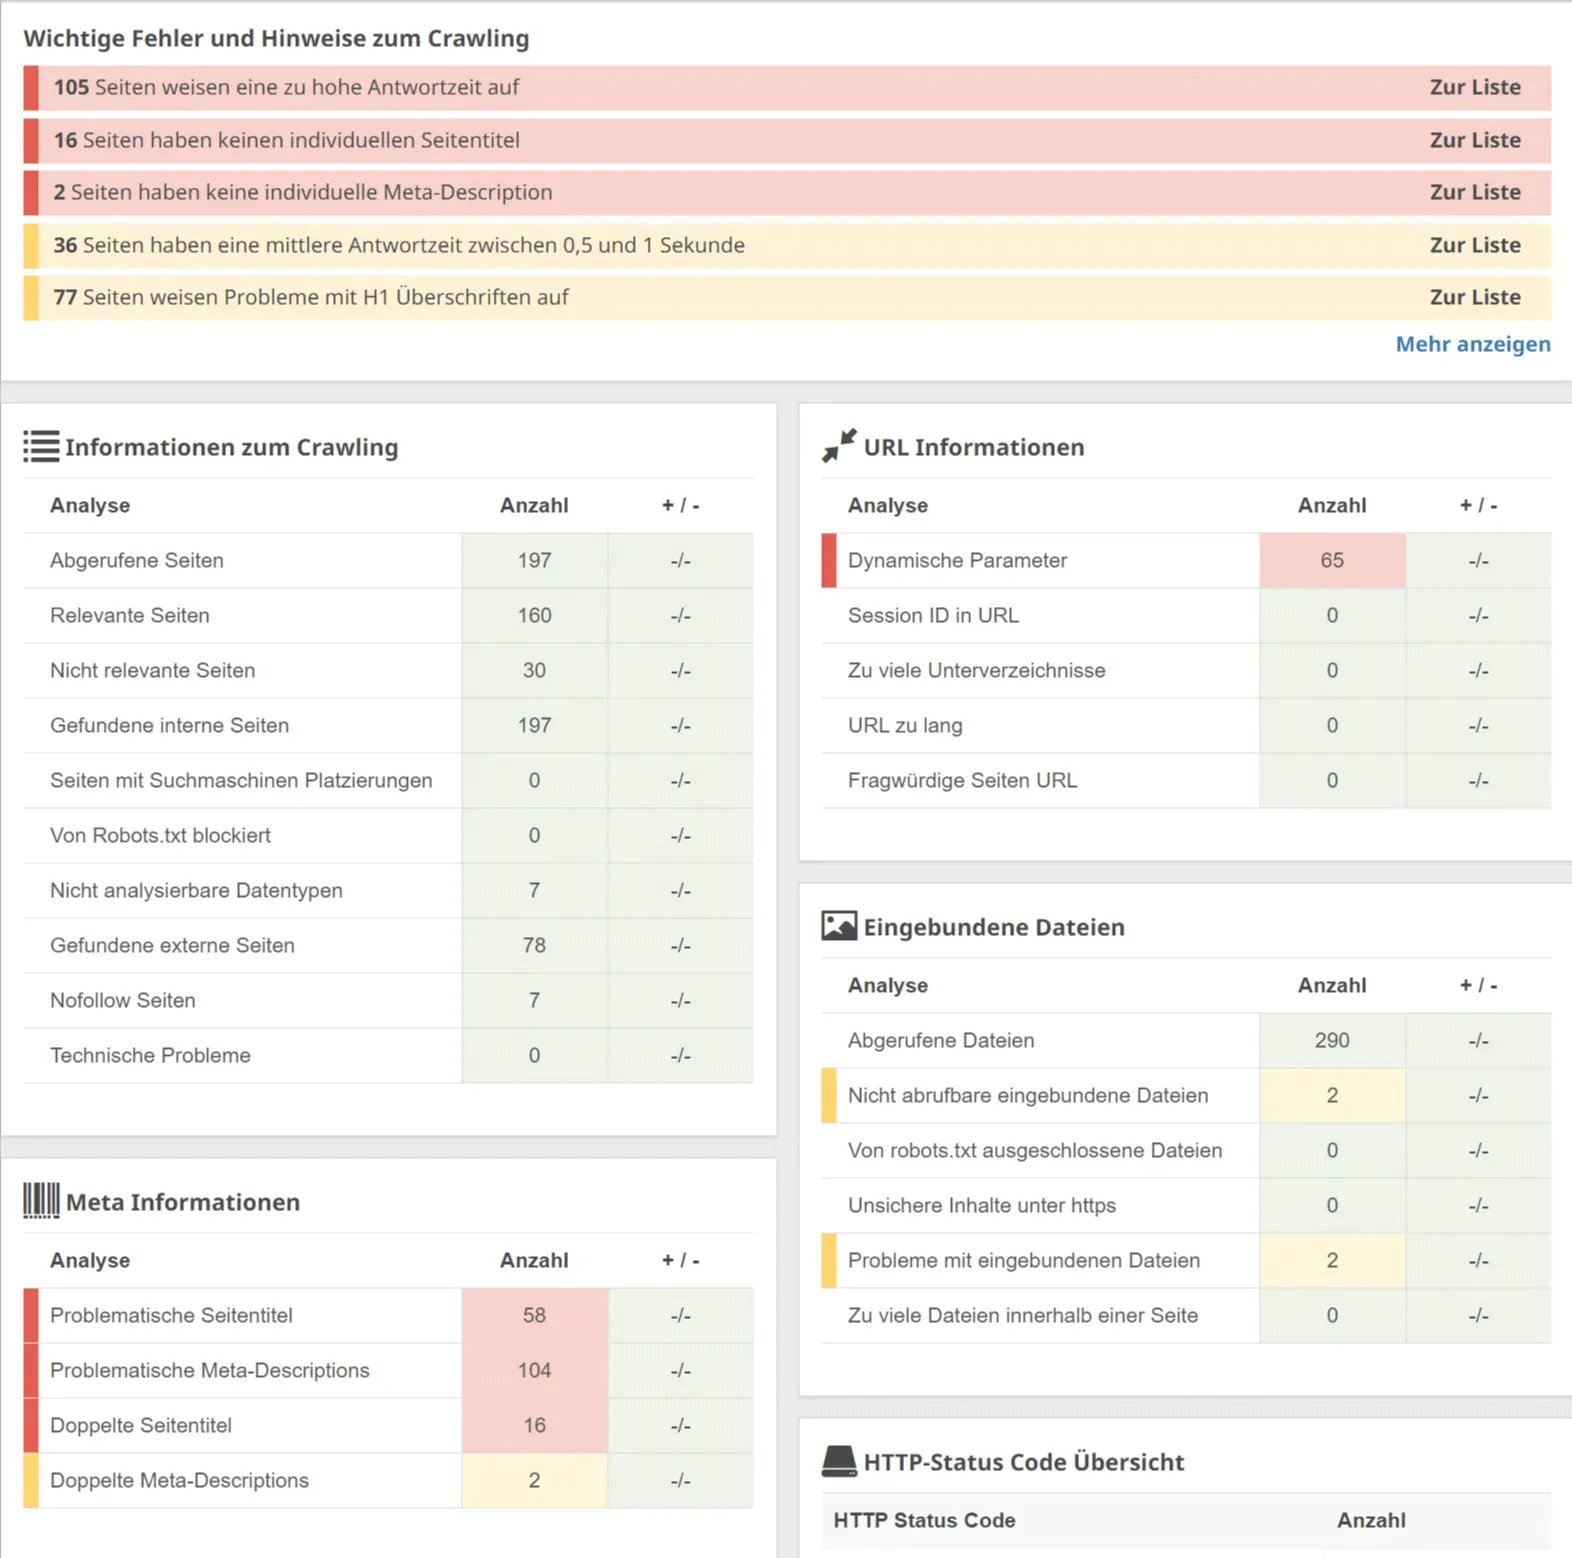Click Fragwürdige Seiten URL row label
Screen dimensions: 1572x1558
point(962,780)
